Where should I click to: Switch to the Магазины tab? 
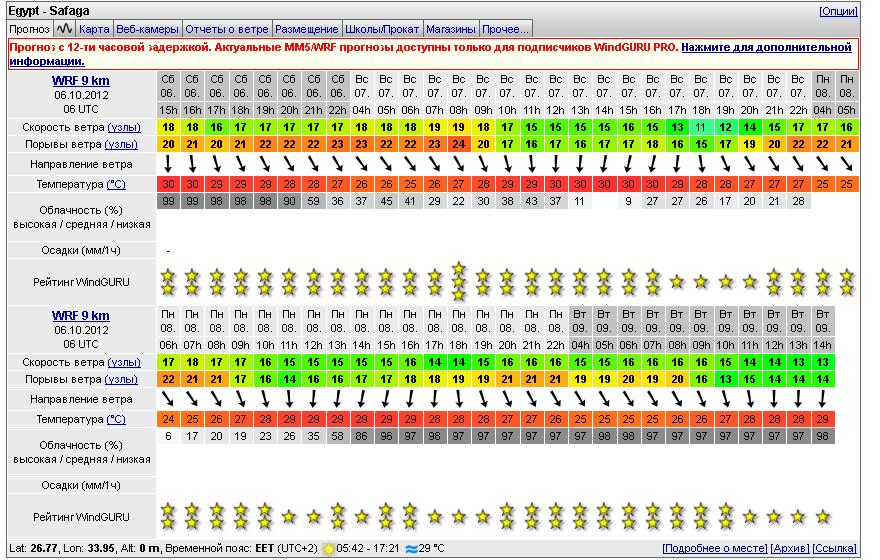point(451,29)
